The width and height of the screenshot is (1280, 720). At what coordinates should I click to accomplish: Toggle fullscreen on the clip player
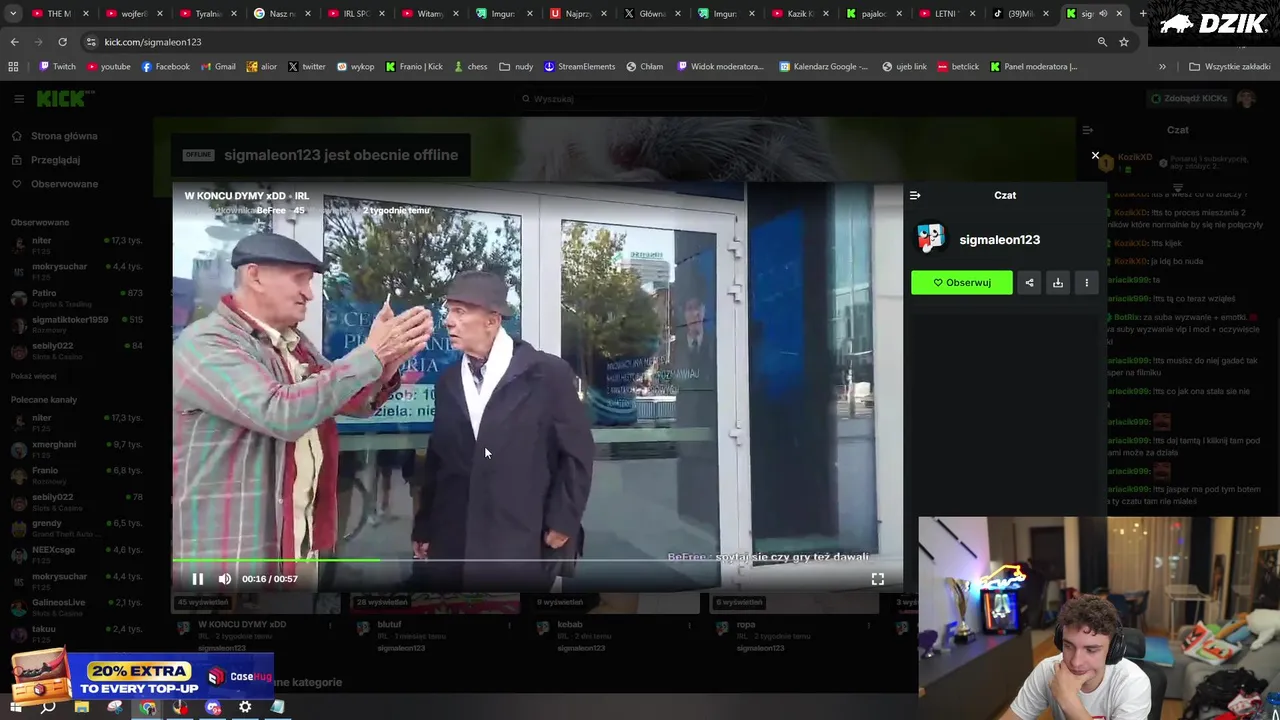pos(877,579)
